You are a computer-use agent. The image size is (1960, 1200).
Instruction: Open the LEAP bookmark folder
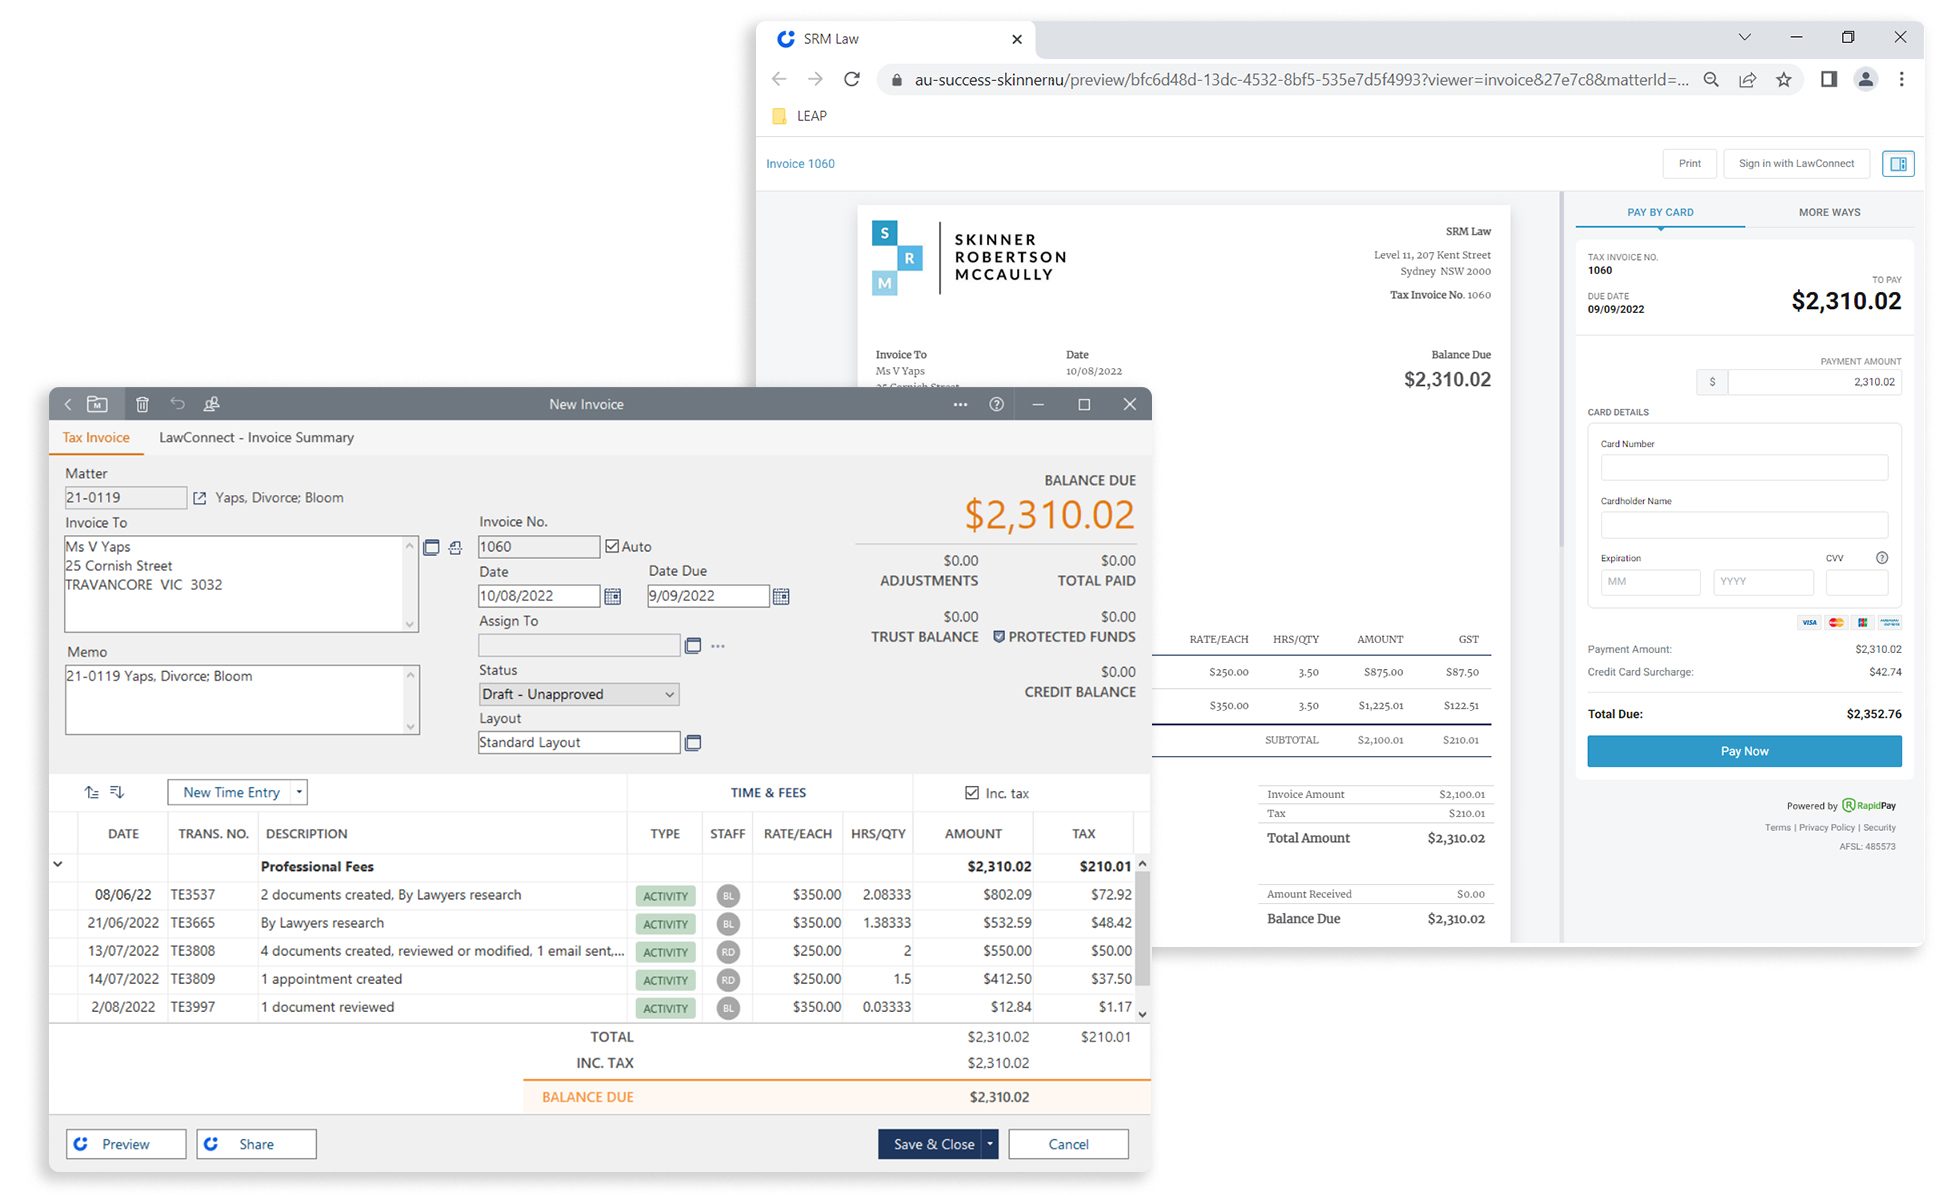pos(800,116)
